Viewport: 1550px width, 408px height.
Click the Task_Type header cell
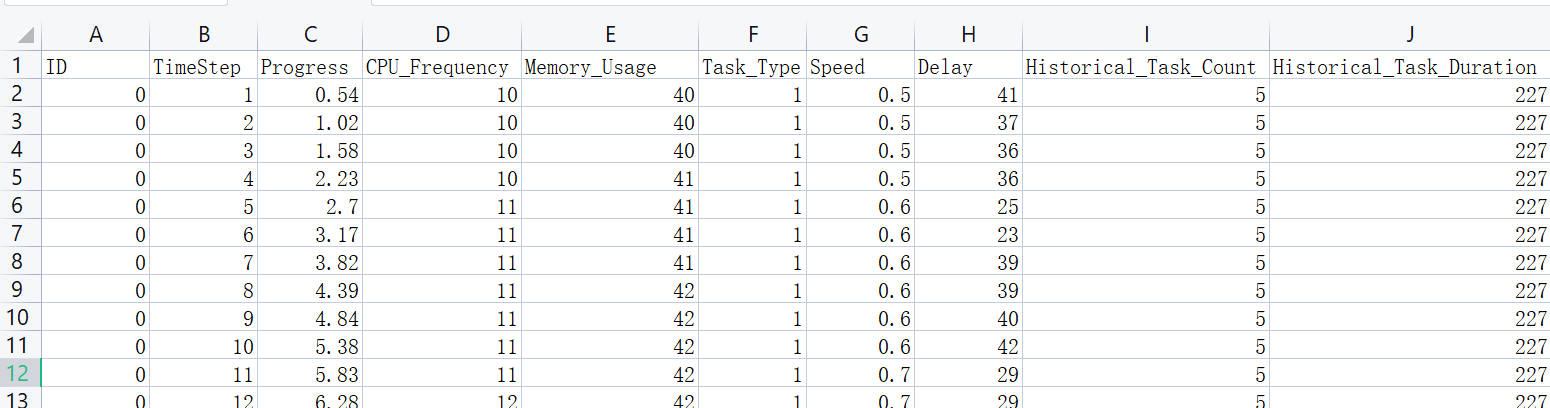pos(753,66)
